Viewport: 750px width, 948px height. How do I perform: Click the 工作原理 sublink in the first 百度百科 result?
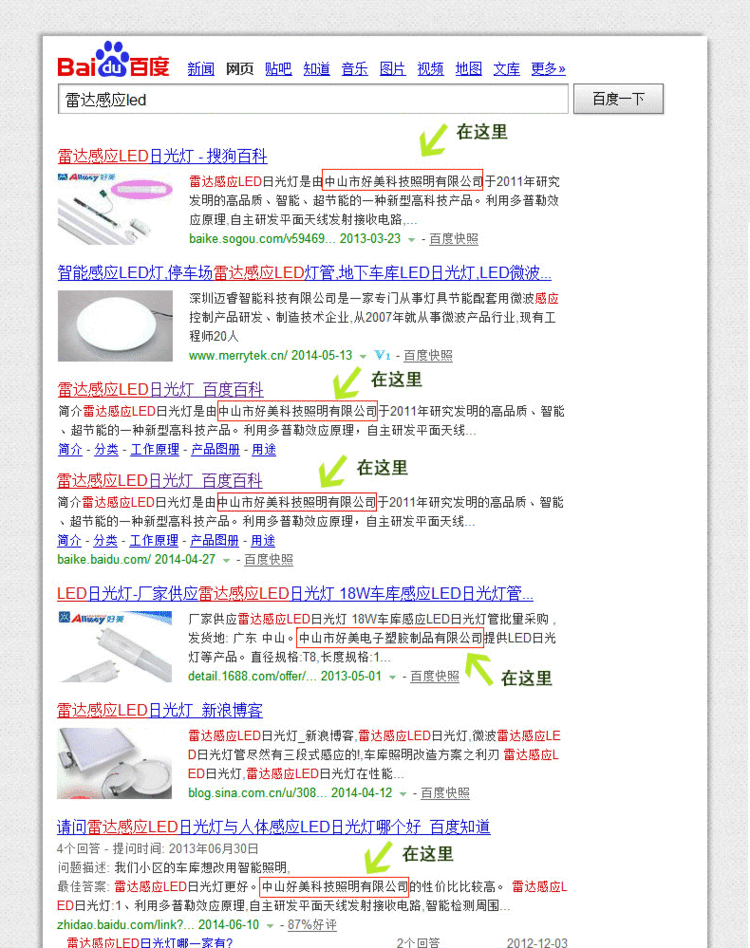point(154,450)
